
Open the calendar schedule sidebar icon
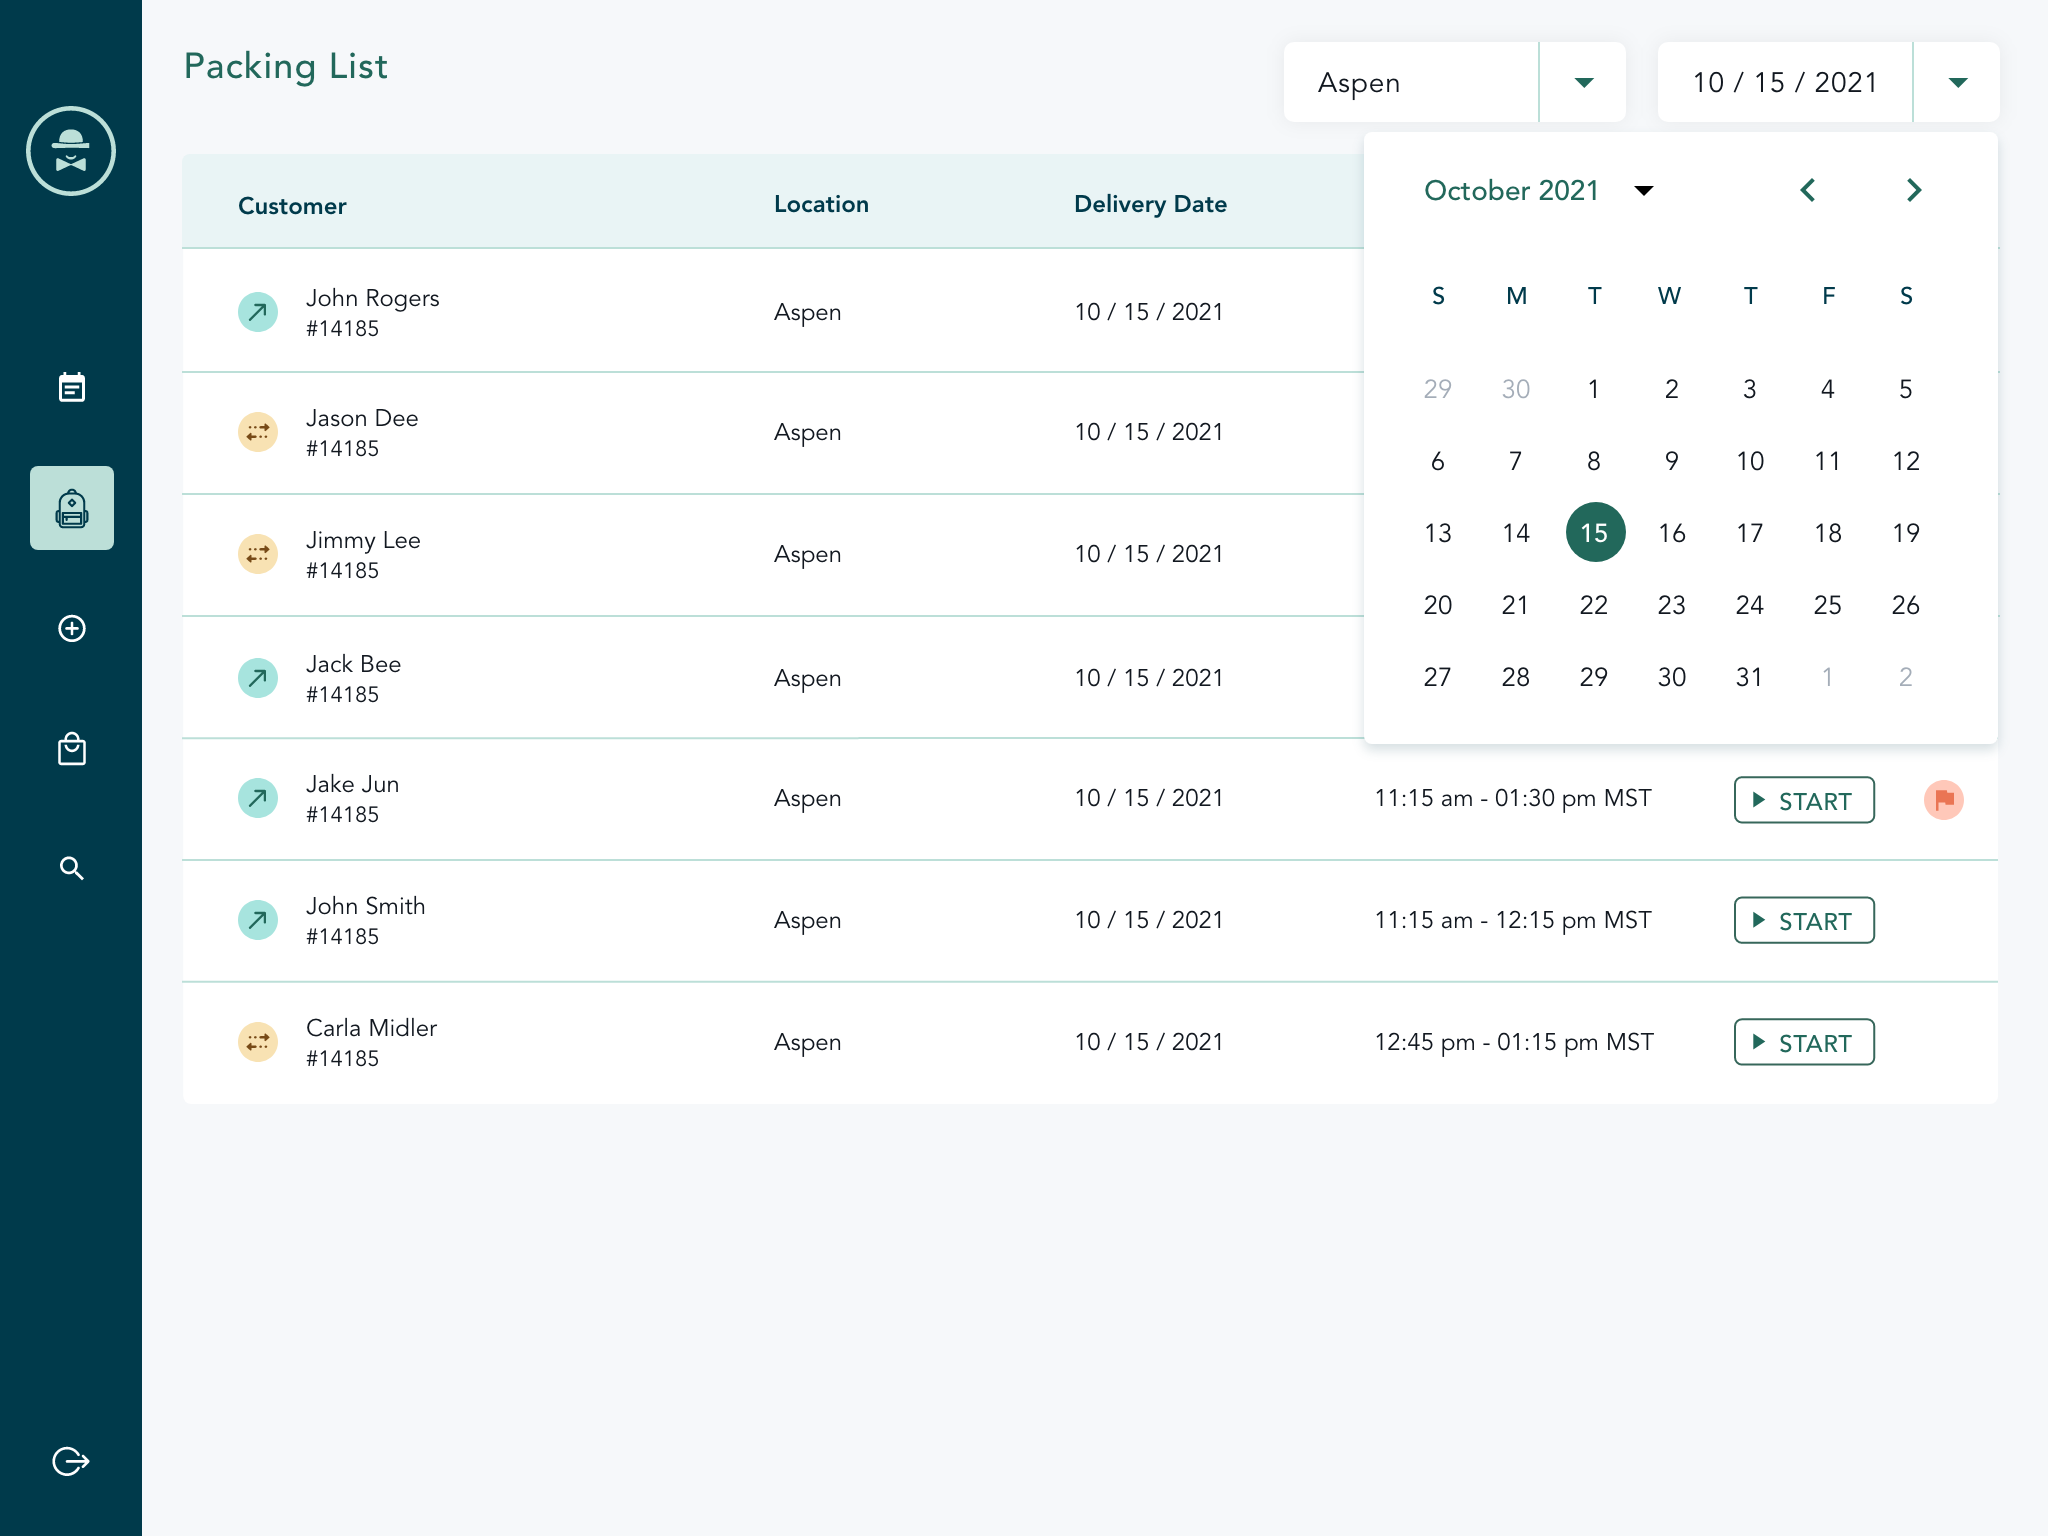click(71, 387)
